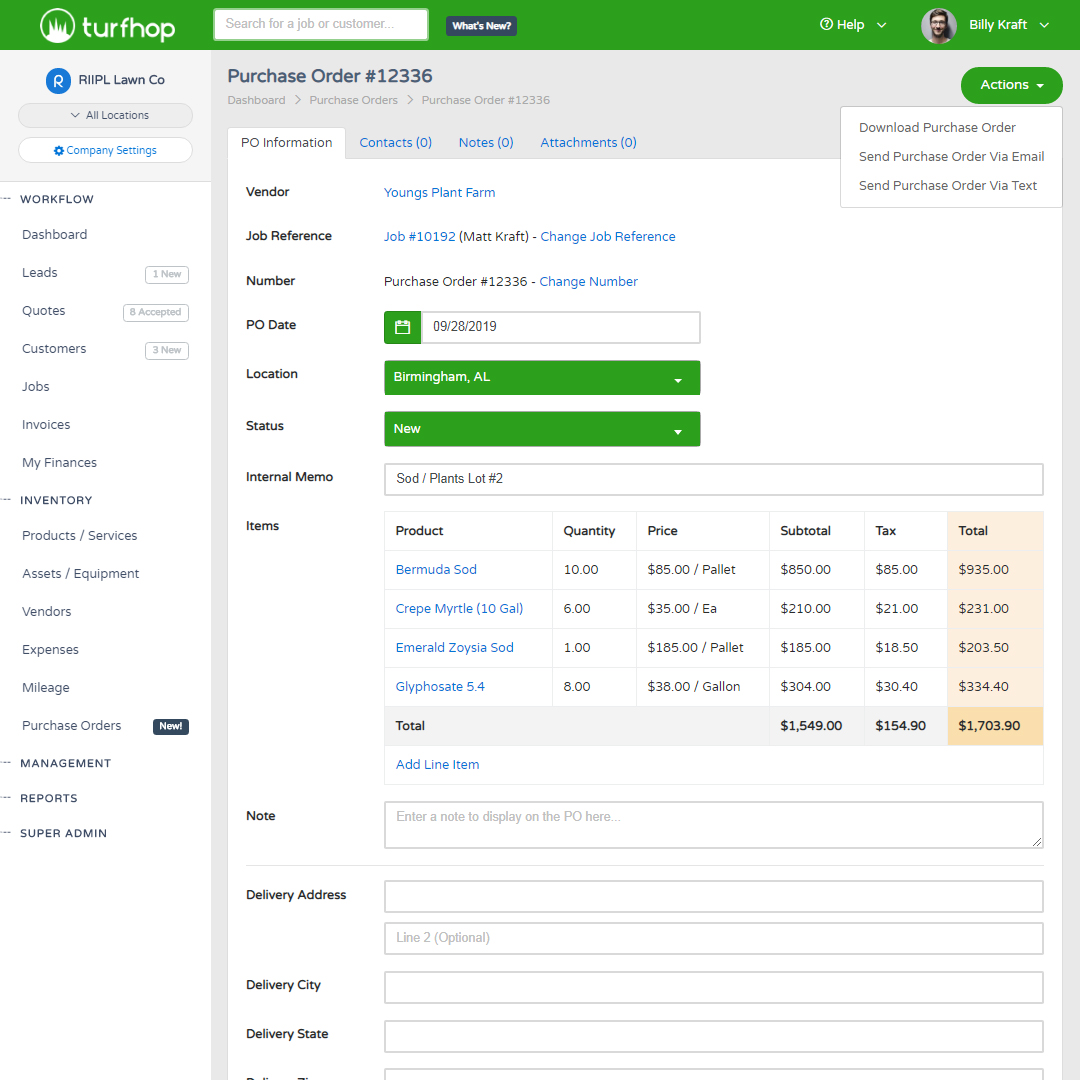Open the Actions dropdown
The height and width of the screenshot is (1080, 1080).
tap(1011, 86)
